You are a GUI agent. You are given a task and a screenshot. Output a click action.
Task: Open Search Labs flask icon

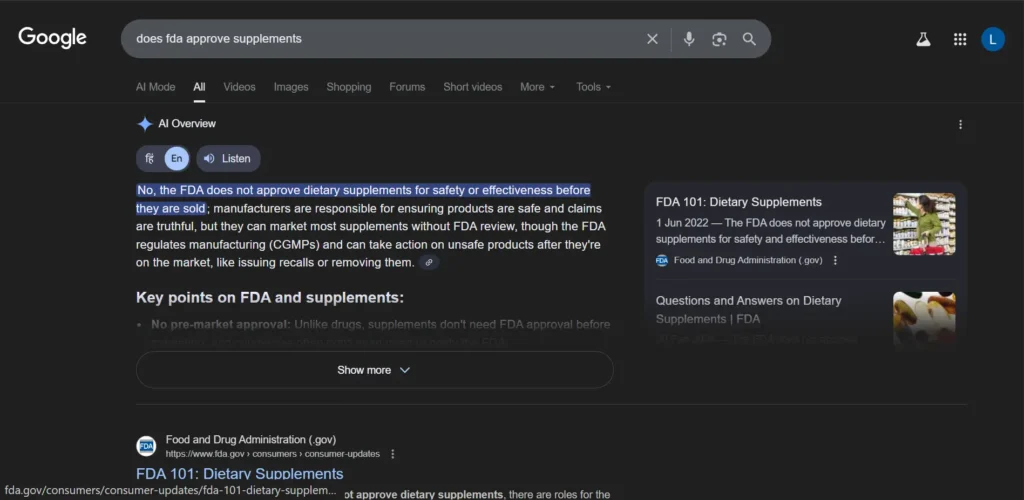click(x=923, y=39)
